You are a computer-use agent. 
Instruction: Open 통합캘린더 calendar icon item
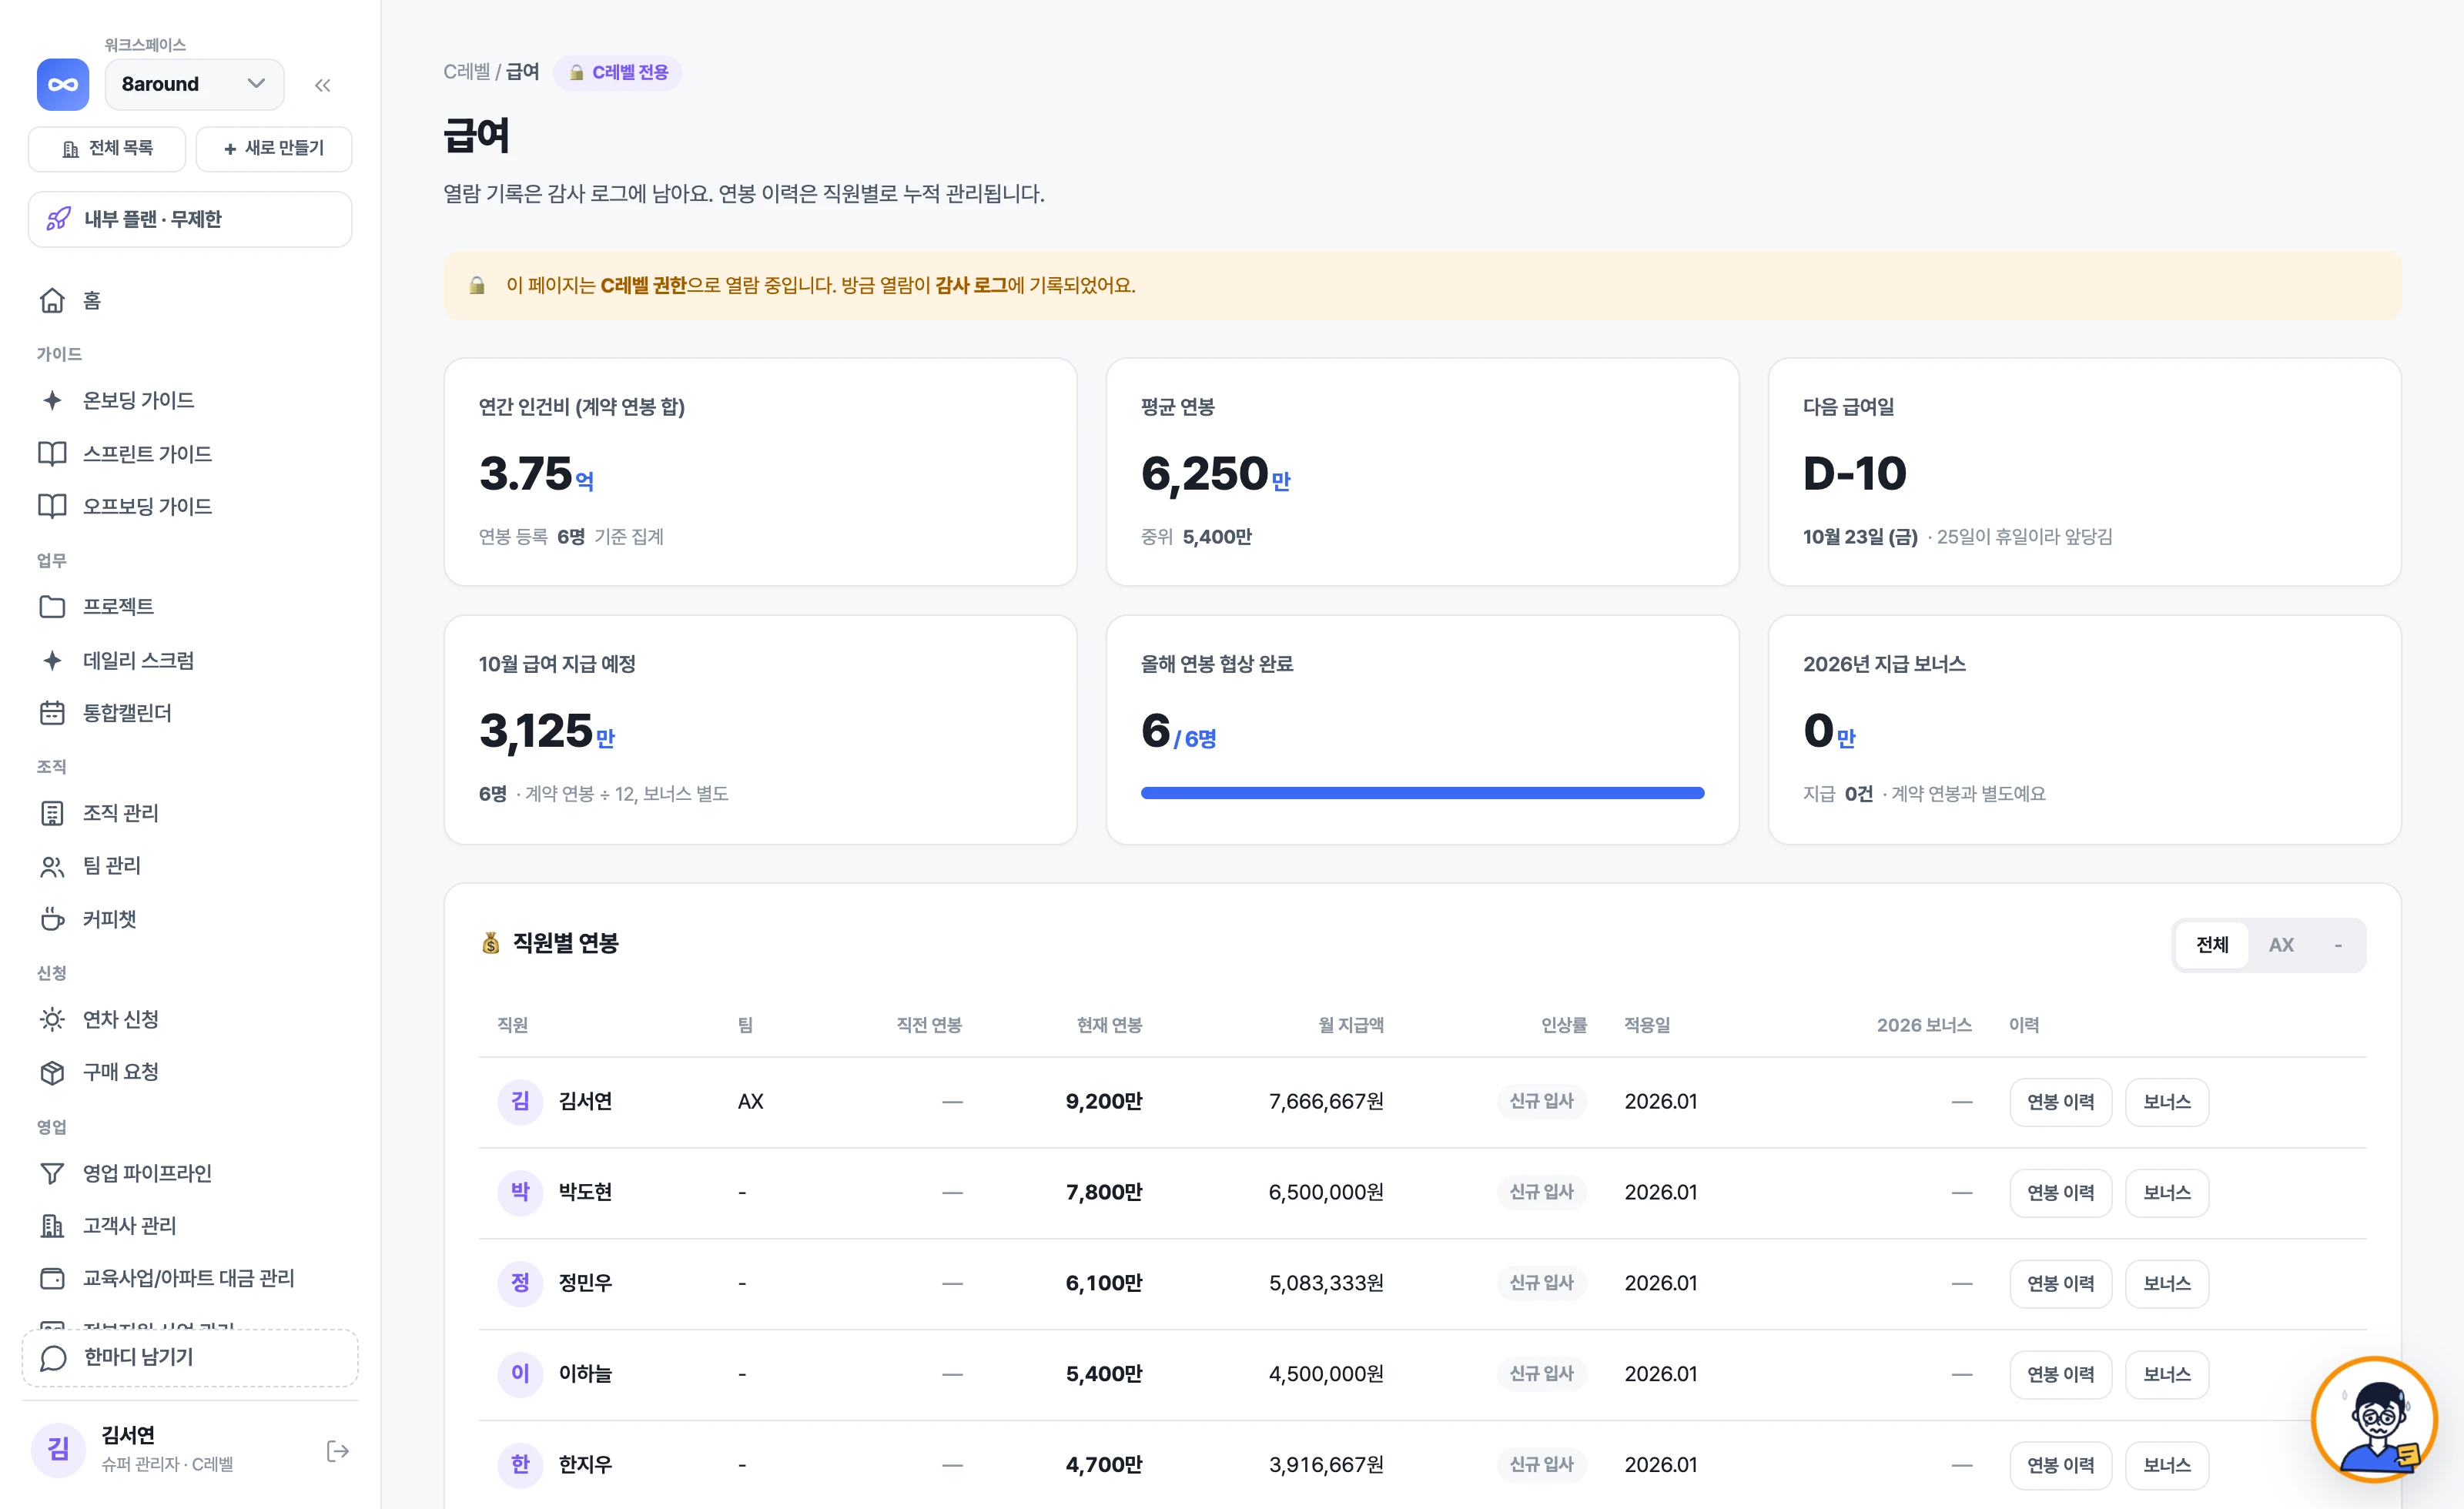pyautogui.click(x=190, y=712)
